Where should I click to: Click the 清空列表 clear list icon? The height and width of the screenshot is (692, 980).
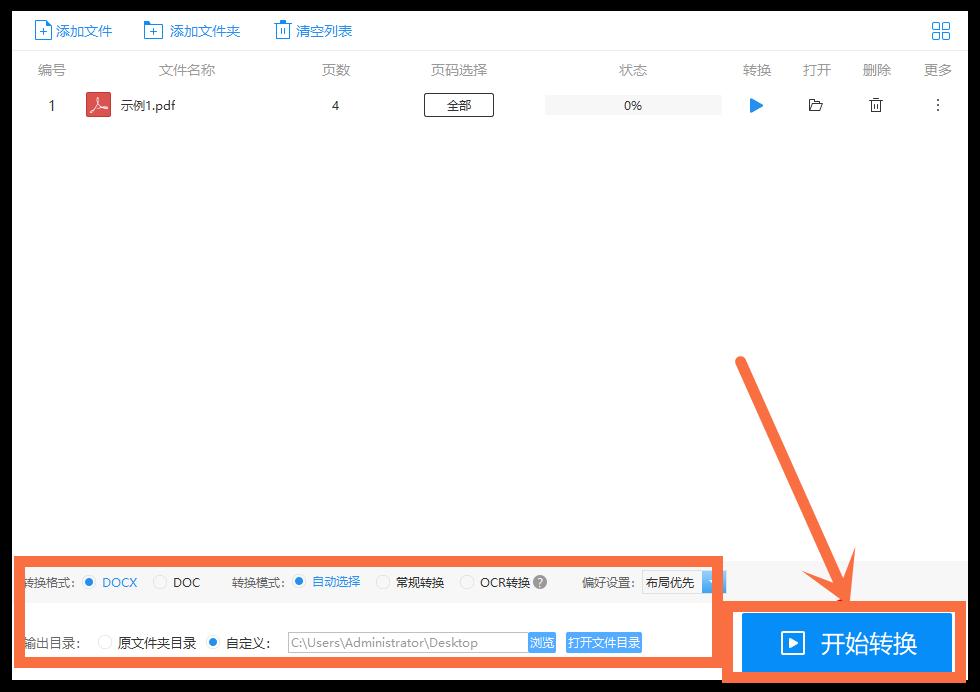[281, 30]
